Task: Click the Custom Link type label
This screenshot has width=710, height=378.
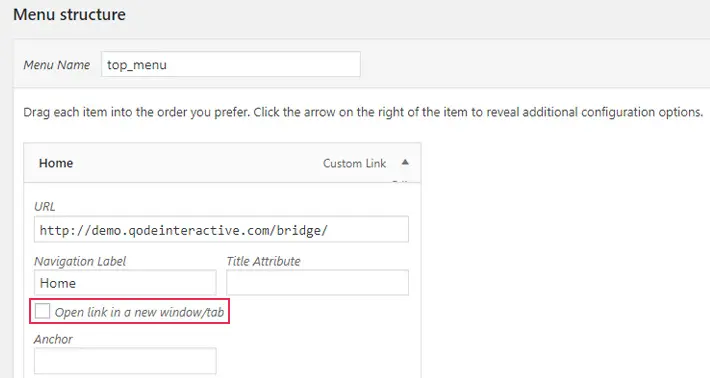Action: tap(354, 163)
